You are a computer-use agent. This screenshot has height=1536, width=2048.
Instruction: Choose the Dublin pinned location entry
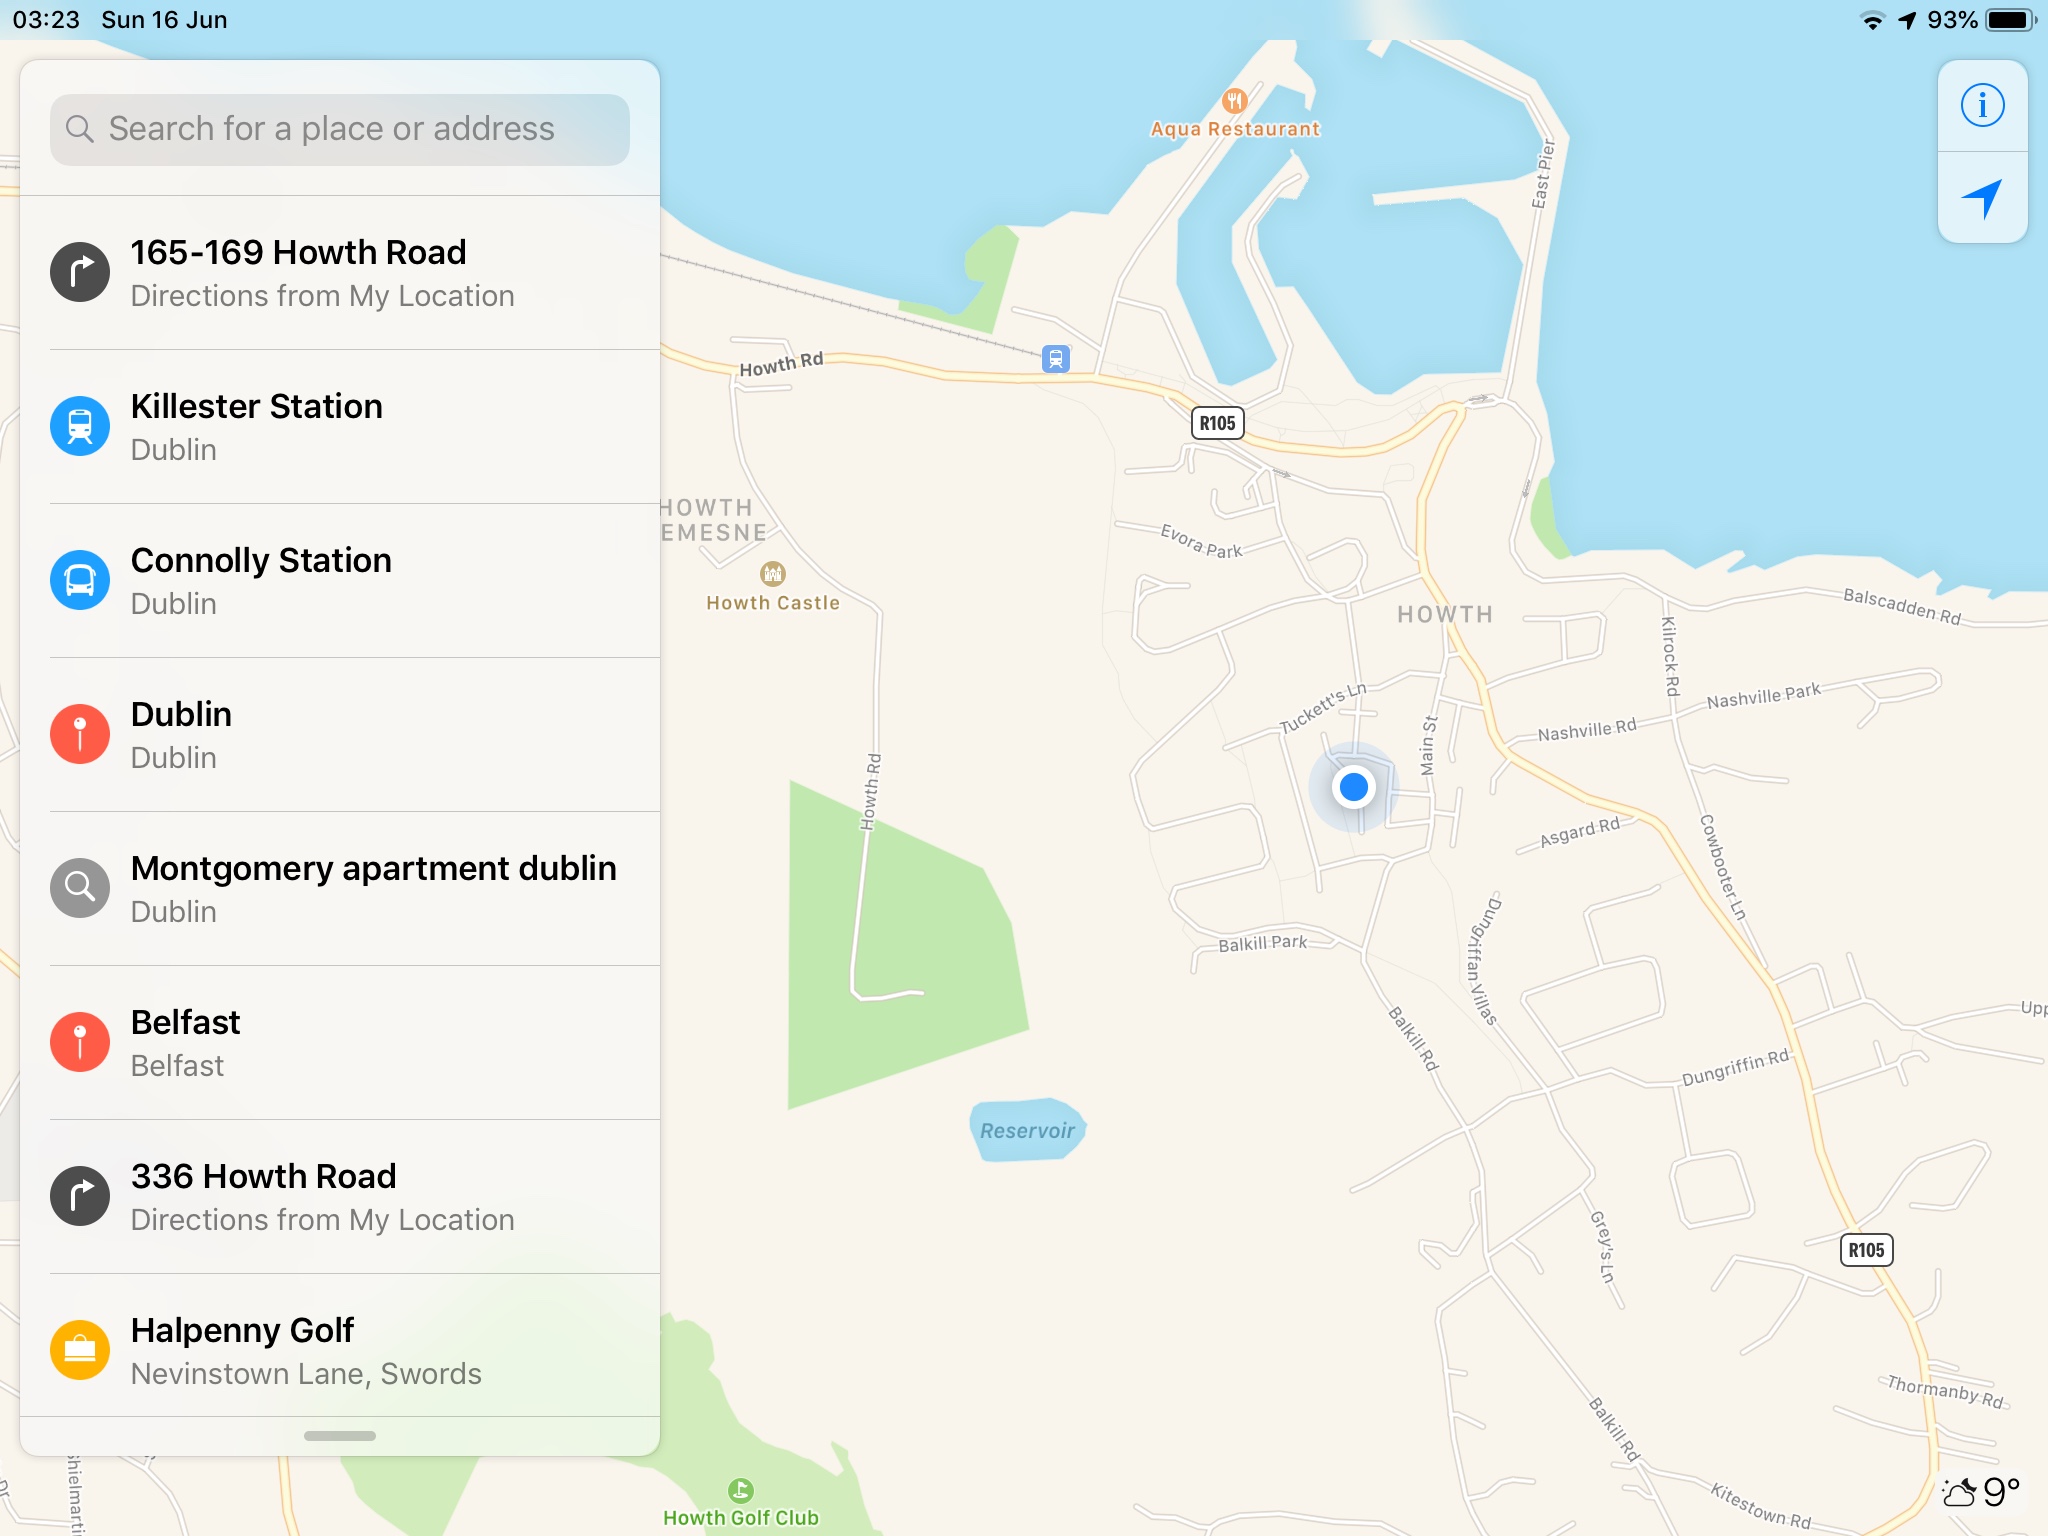(x=340, y=735)
